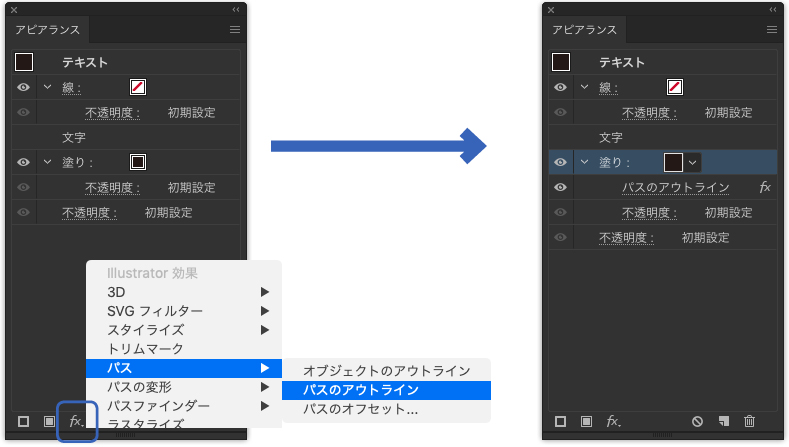Click the stroke color swatch in left panel
Image resolution: width=789 pixels, height=447 pixels.
138,88
